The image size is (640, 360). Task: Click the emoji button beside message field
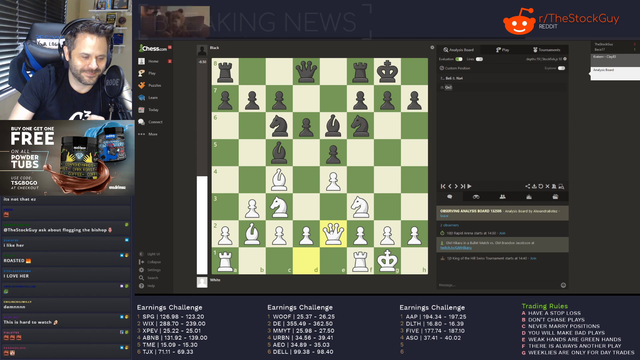[x=563, y=285]
